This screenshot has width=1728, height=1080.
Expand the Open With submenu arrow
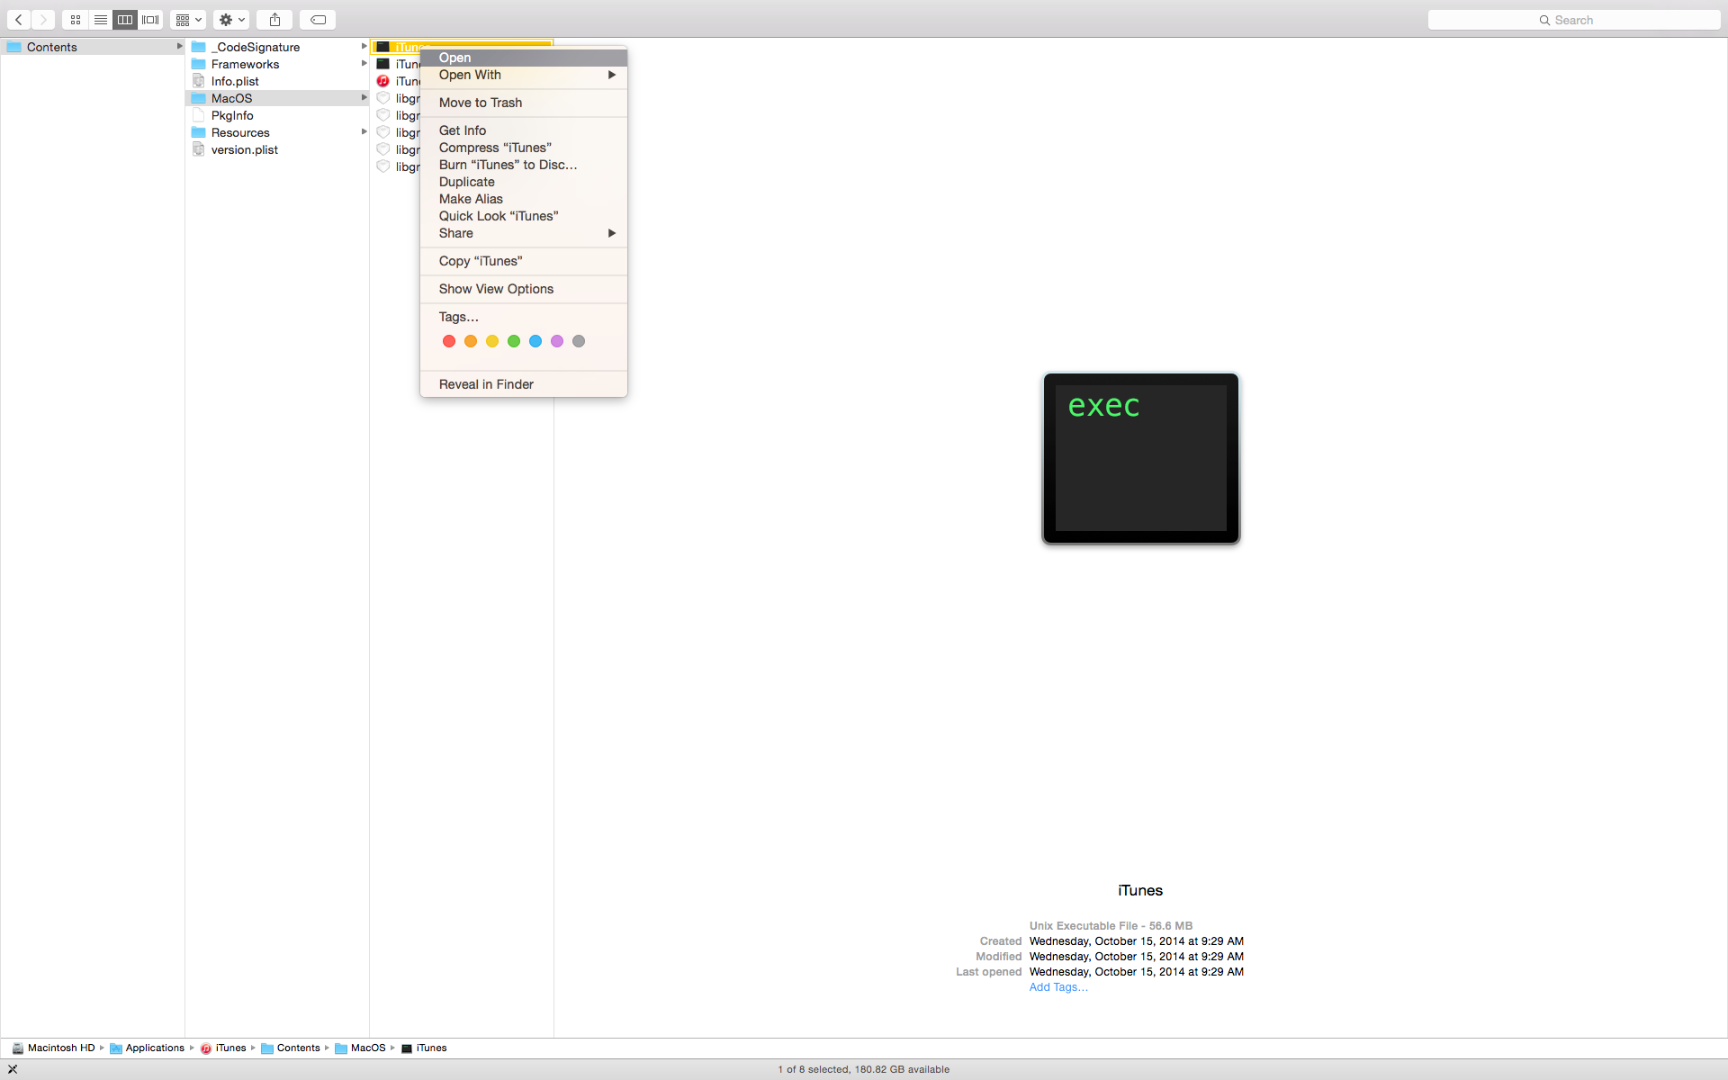612,75
